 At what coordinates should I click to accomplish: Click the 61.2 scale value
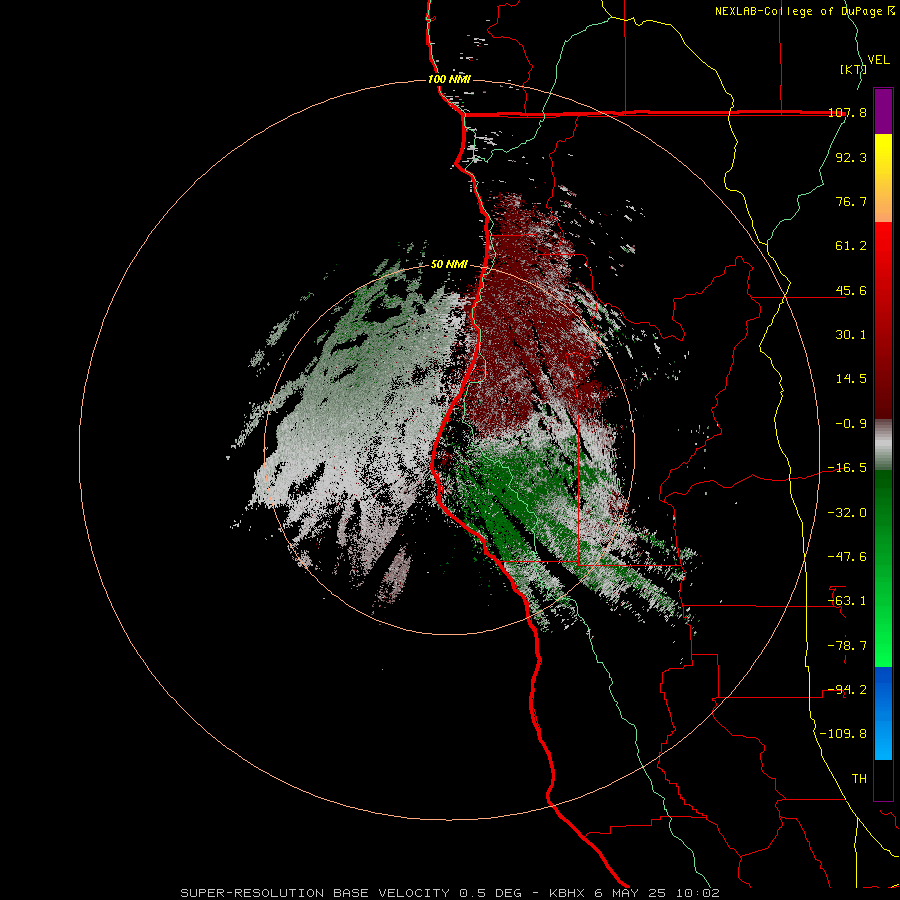(x=851, y=246)
